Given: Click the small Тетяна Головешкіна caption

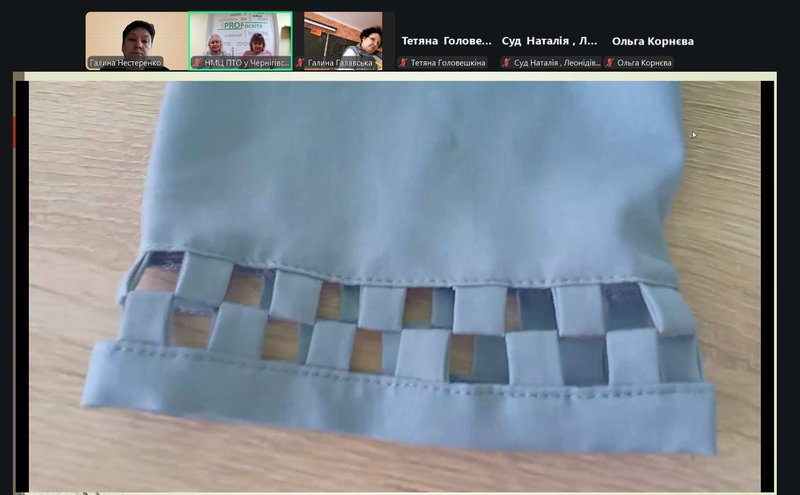Looking at the screenshot, I should click(x=448, y=63).
